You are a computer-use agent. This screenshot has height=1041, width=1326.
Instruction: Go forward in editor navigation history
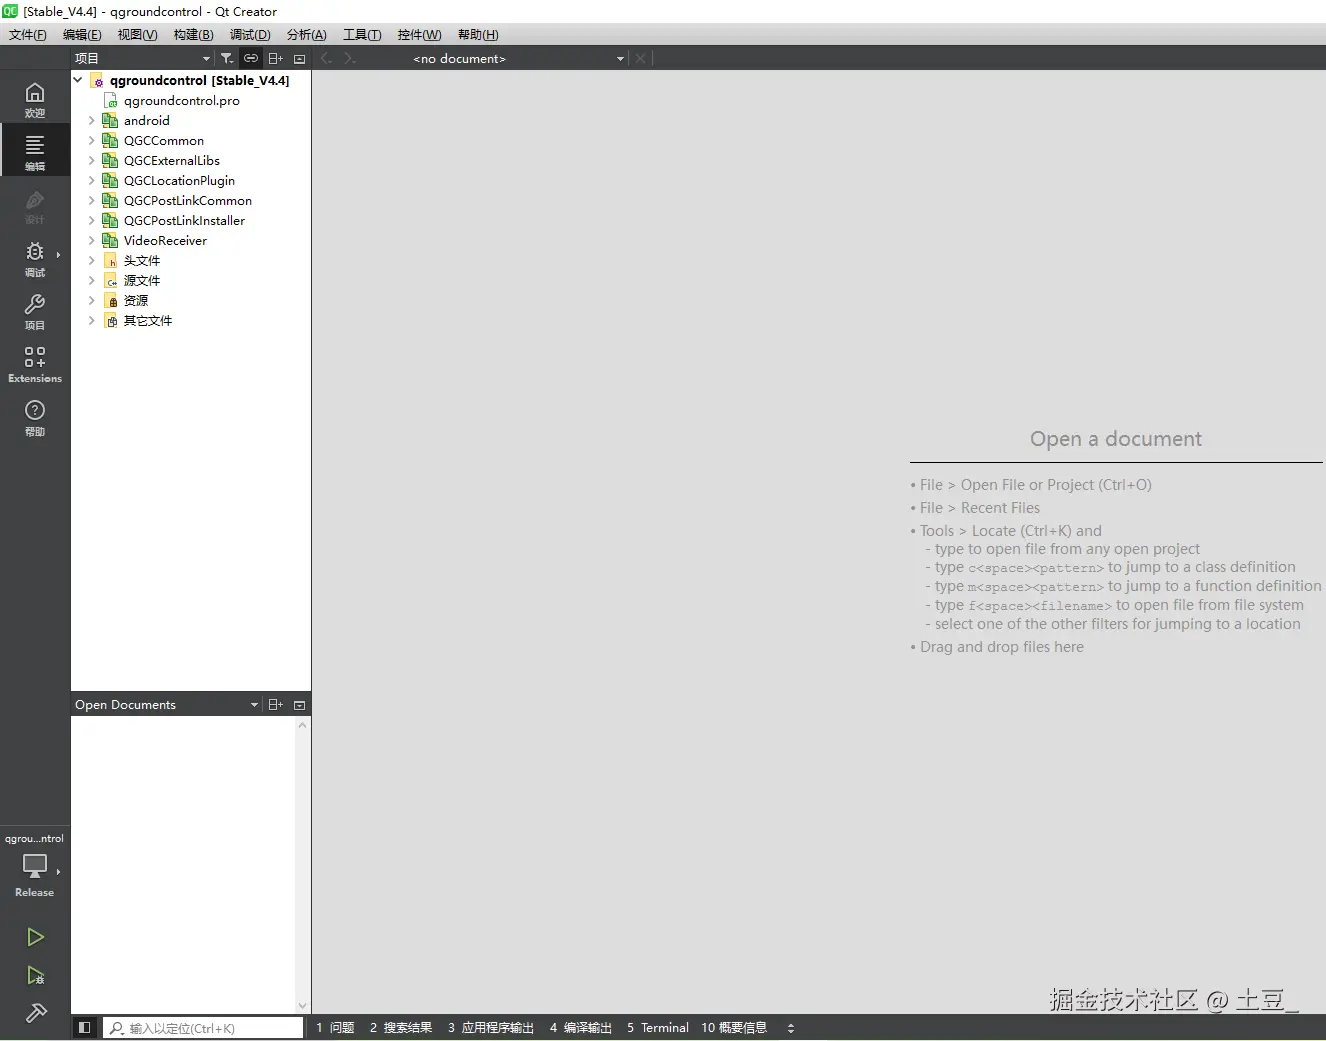349,58
